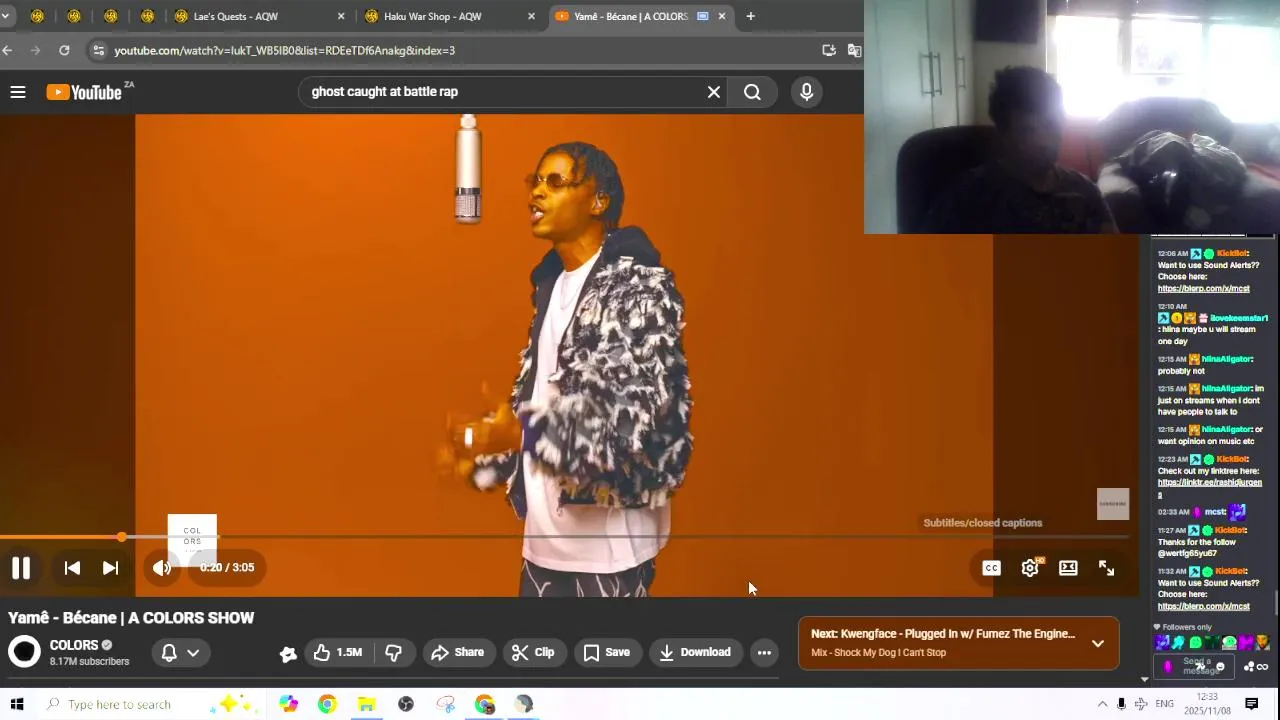Open the next video Kwengface title
Image resolution: width=1280 pixels, height=720 pixels.
[943, 634]
